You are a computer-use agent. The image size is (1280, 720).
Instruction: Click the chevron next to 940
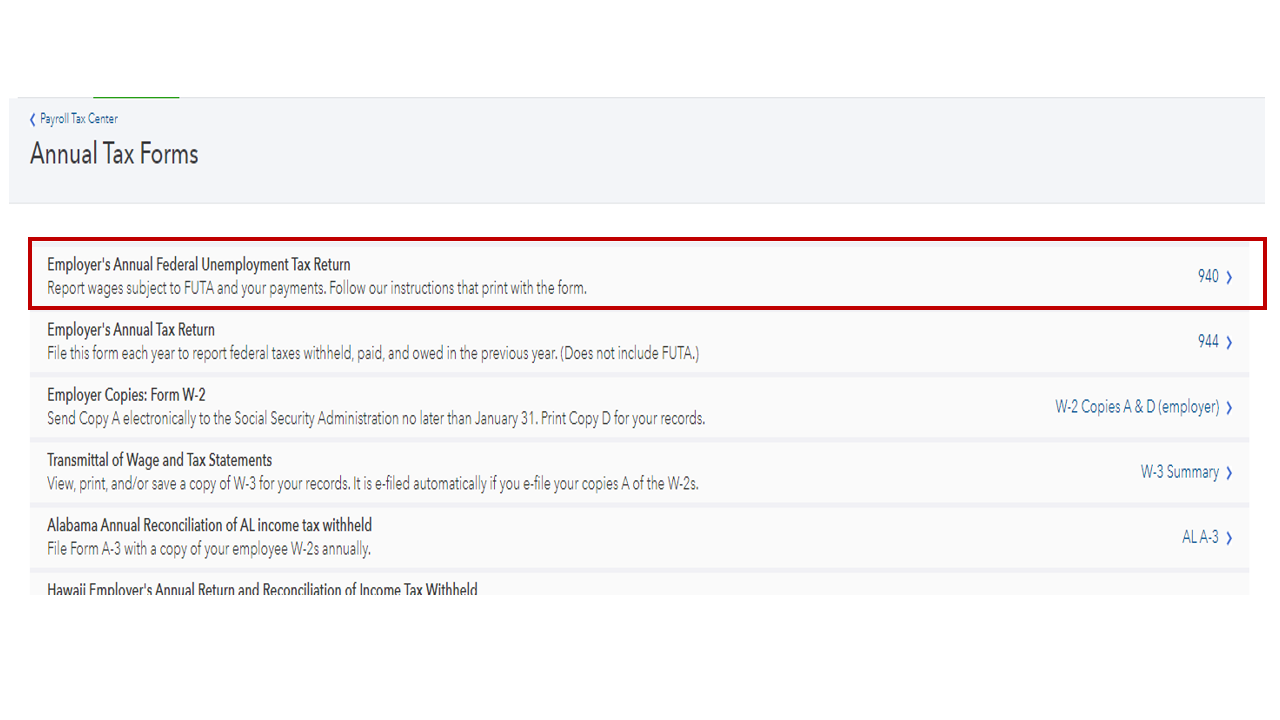coord(1229,277)
